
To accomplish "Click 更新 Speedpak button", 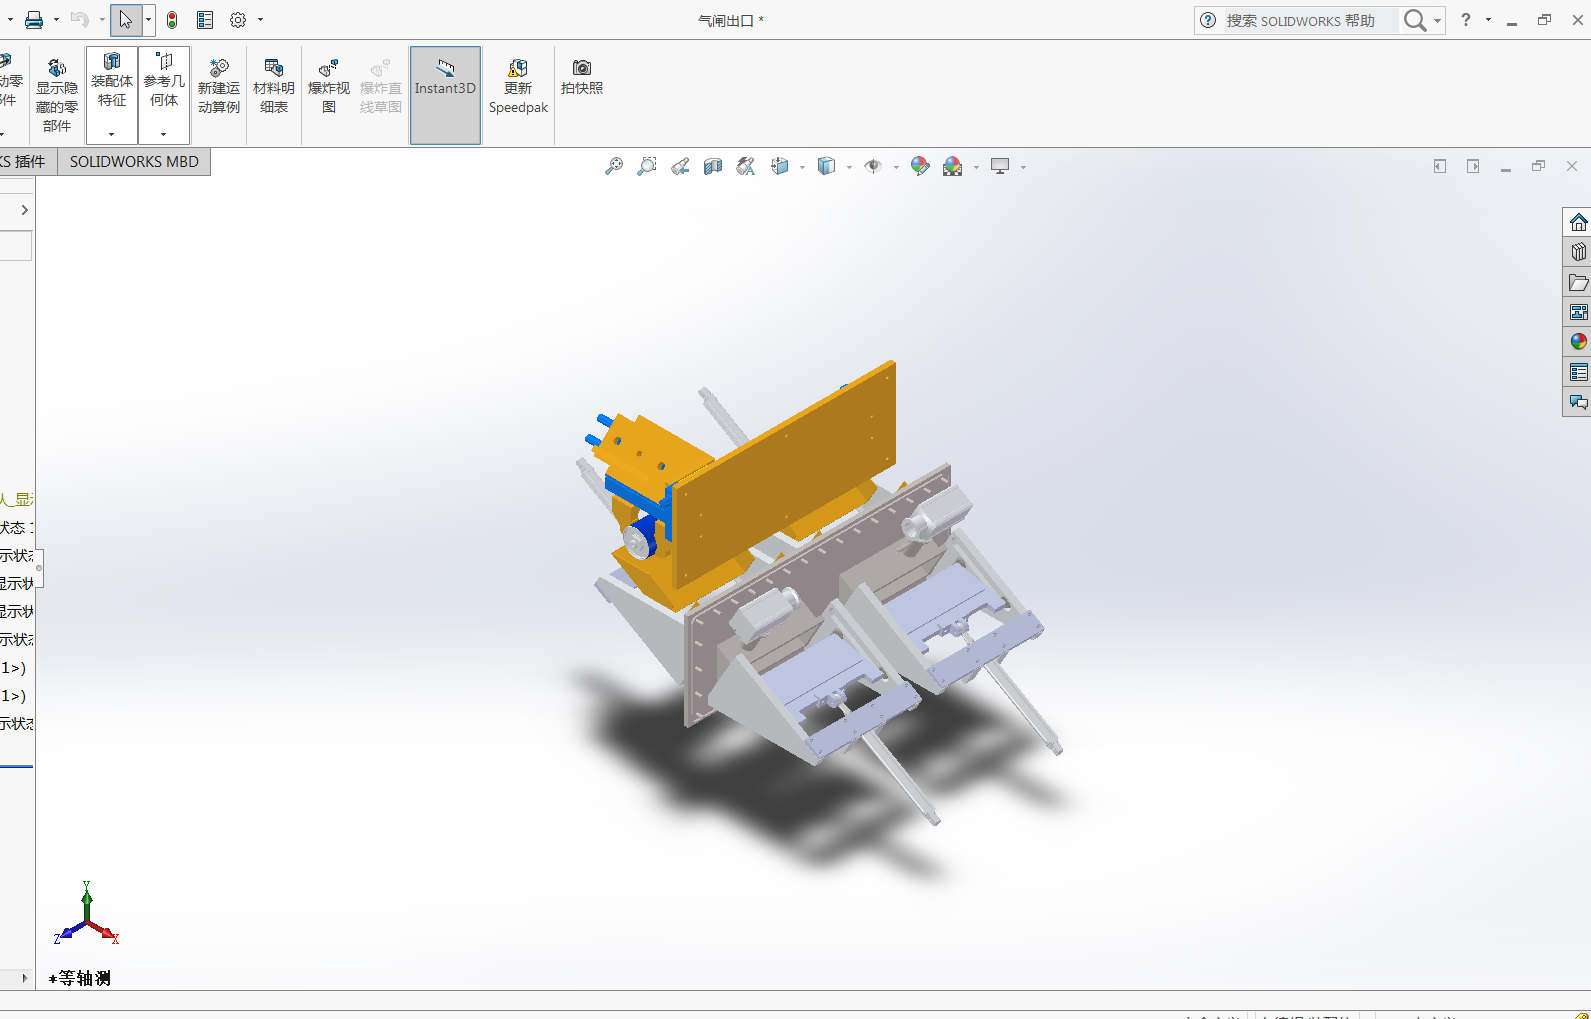I will pyautogui.click(x=518, y=86).
